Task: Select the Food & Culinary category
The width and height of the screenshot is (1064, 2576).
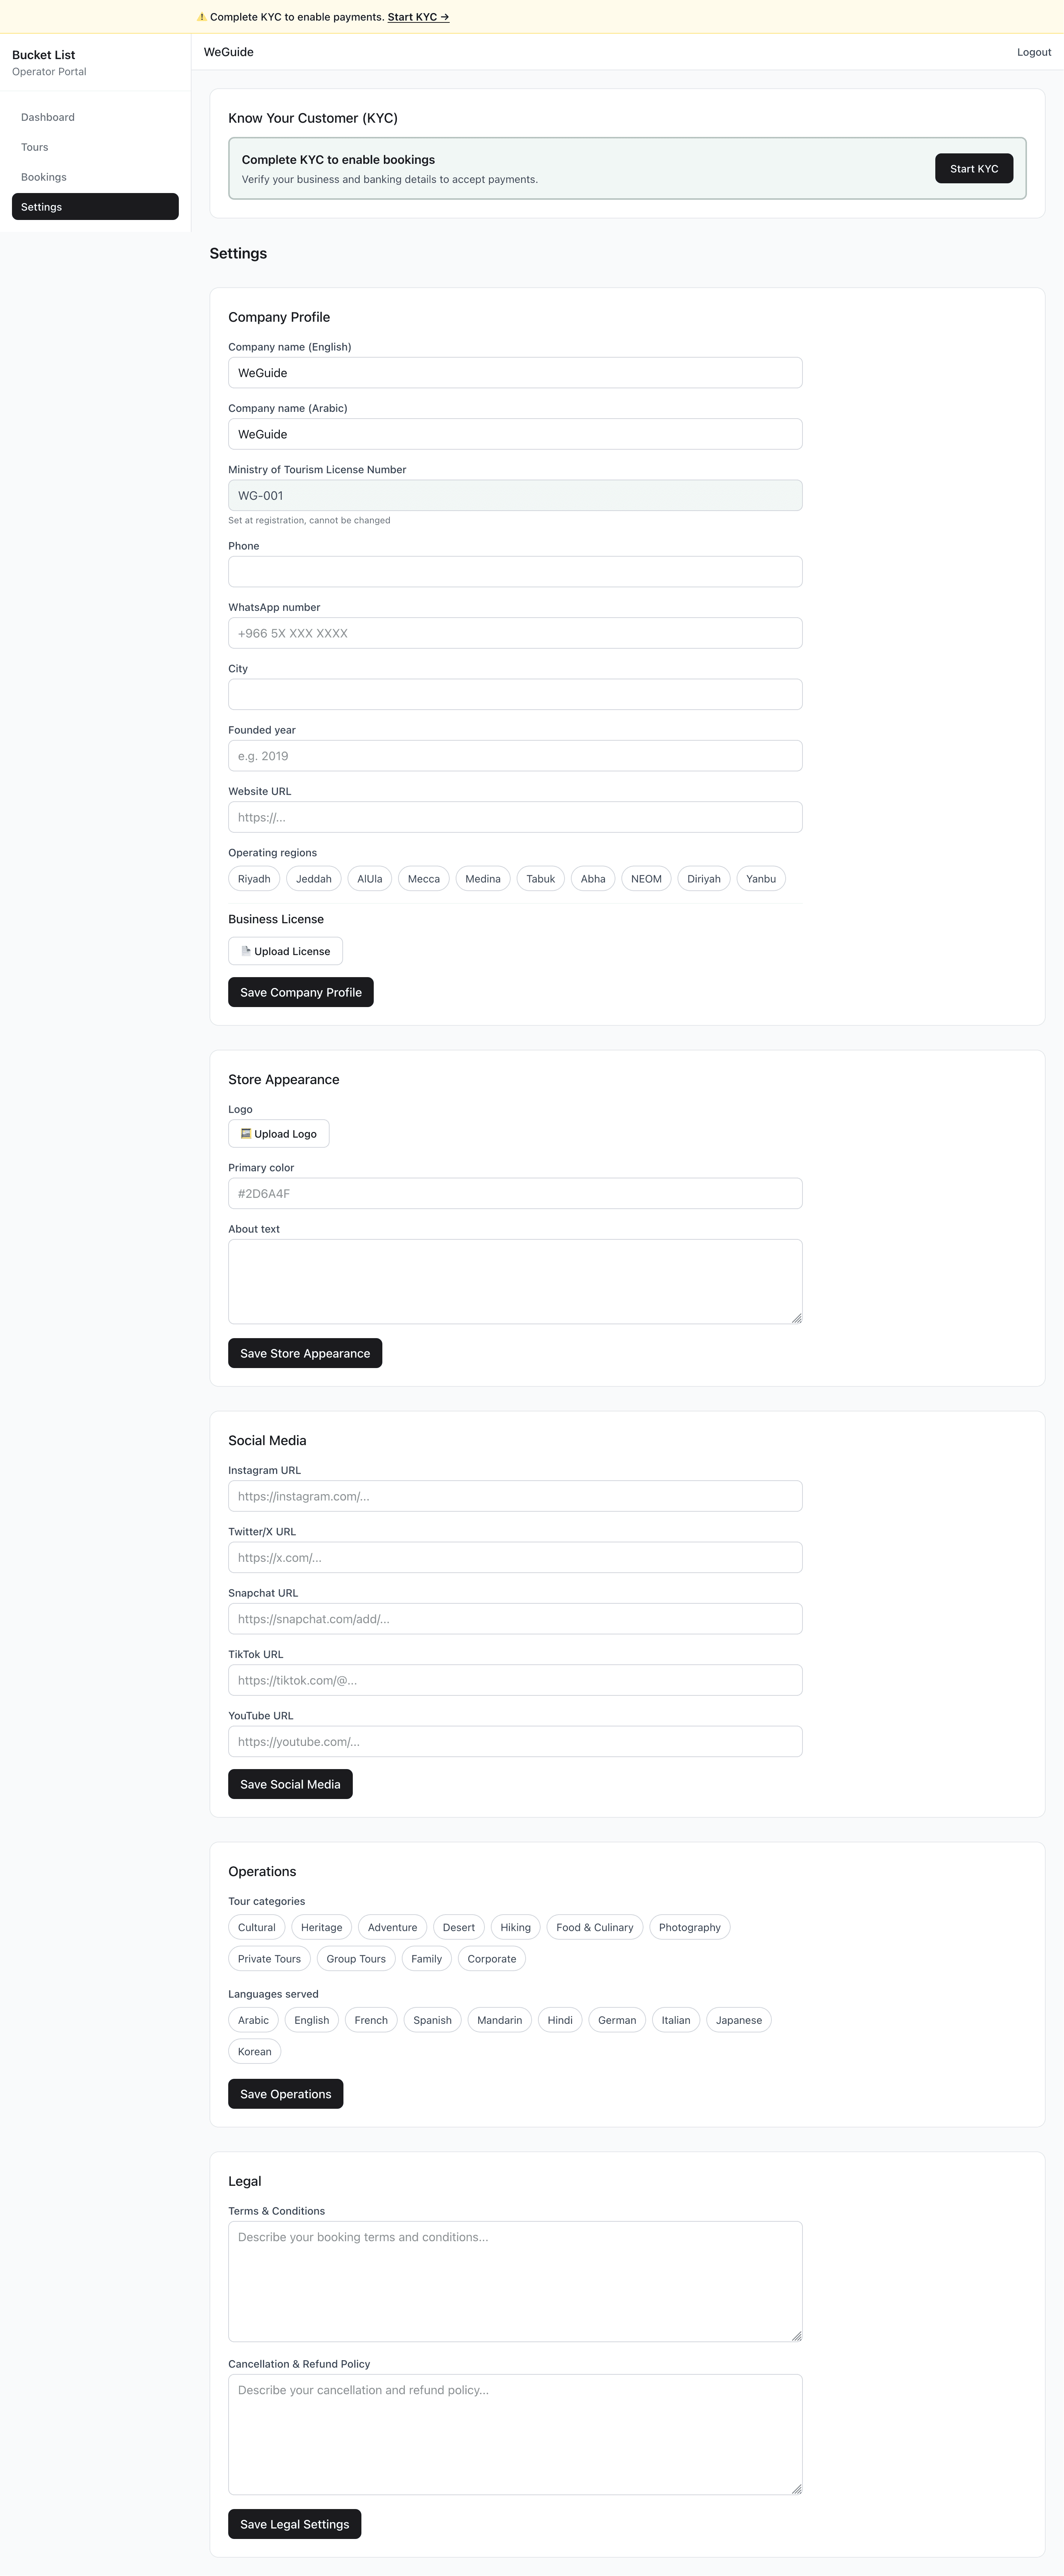Action: point(594,1927)
